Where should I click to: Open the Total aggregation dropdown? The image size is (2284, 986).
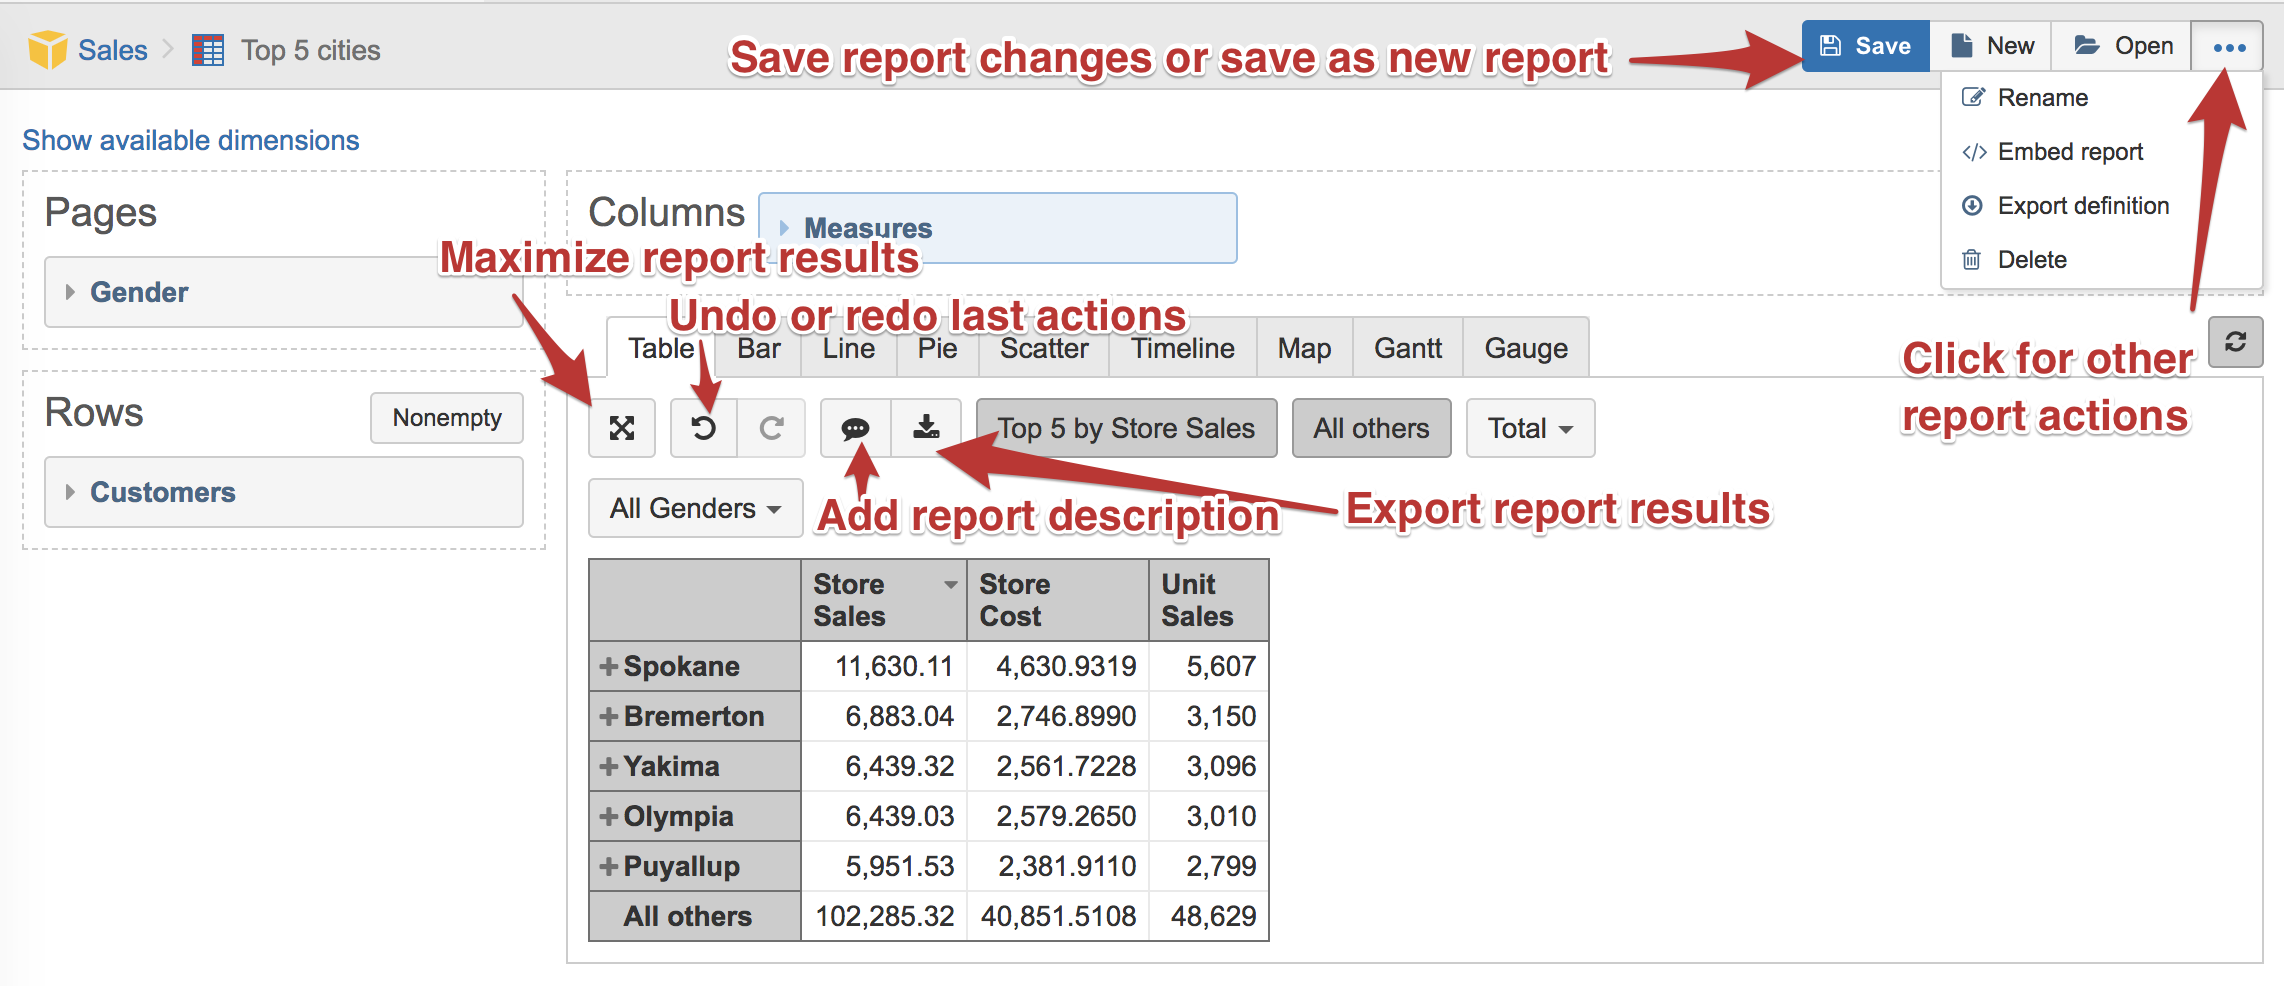1529,428
